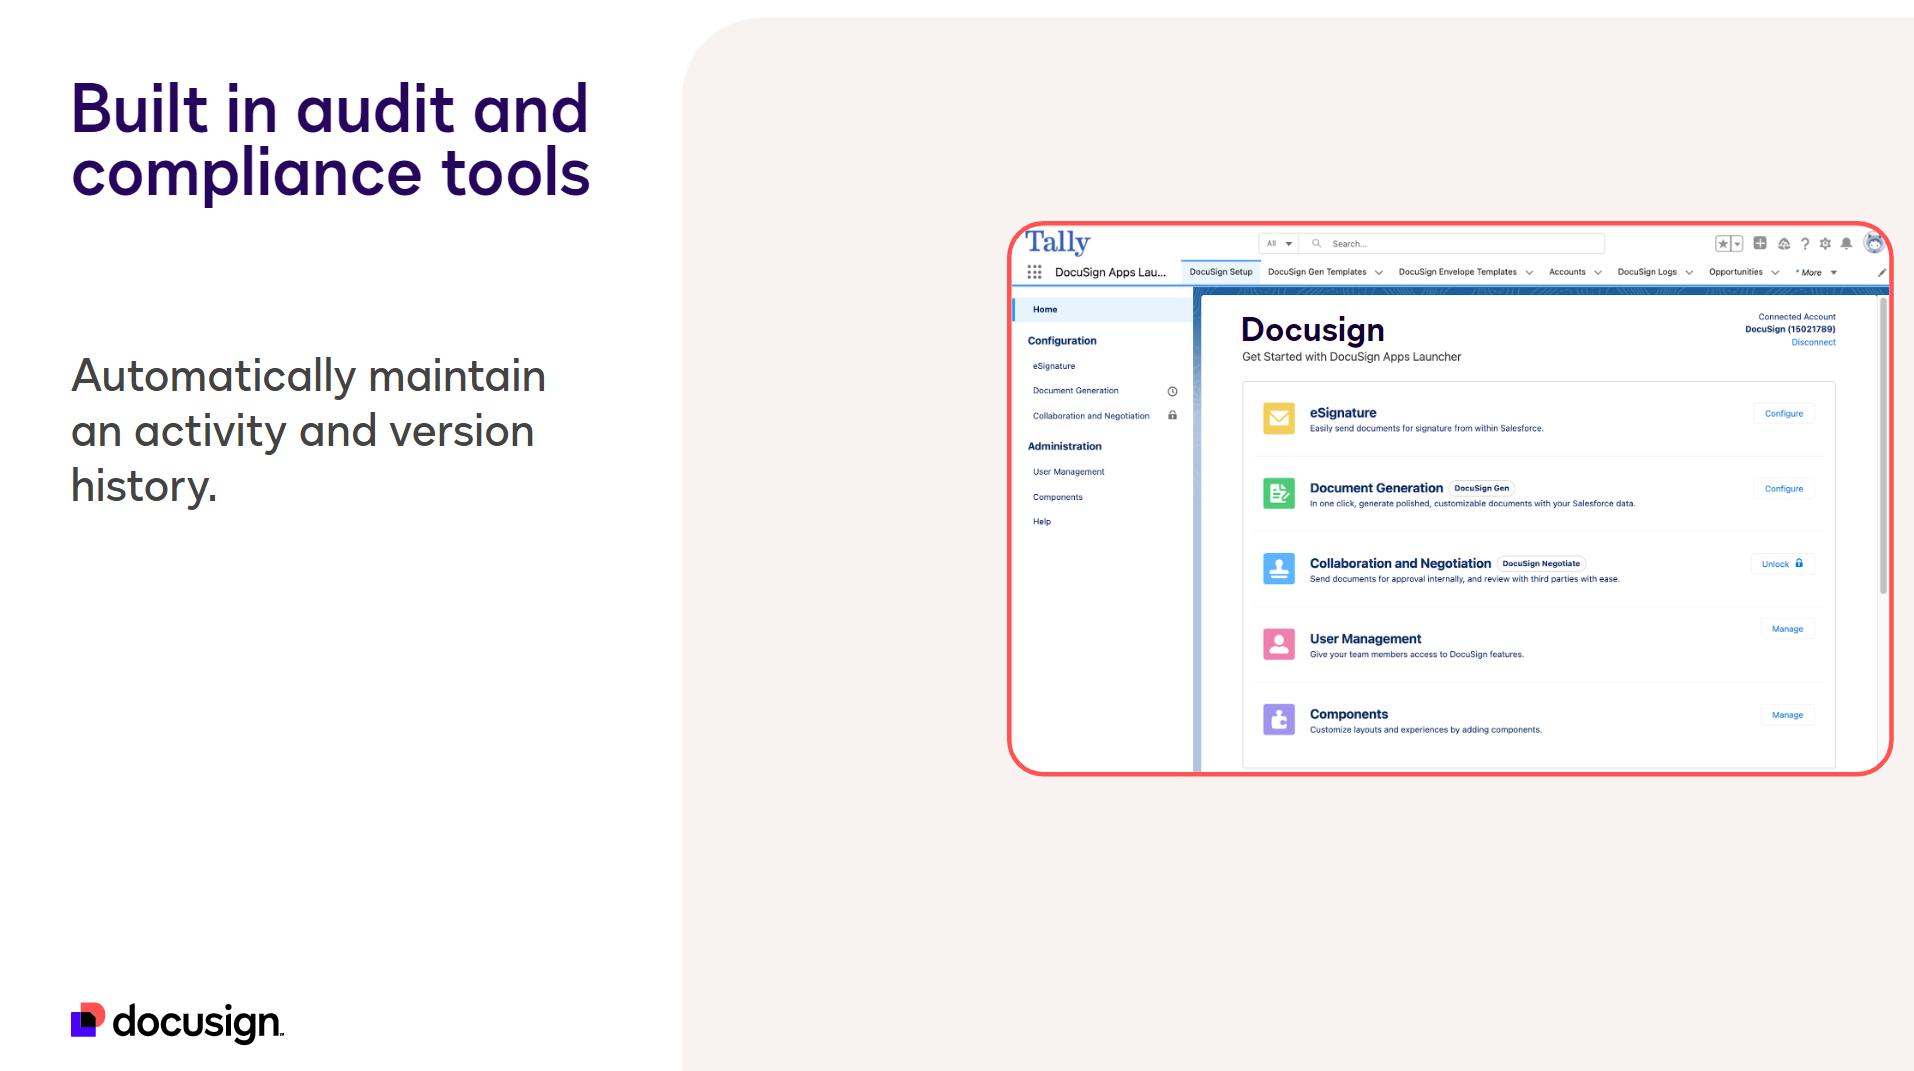This screenshot has height=1071, width=1914.
Task: Click the DocuSign Negotiate badge
Action: (x=1541, y=564)
